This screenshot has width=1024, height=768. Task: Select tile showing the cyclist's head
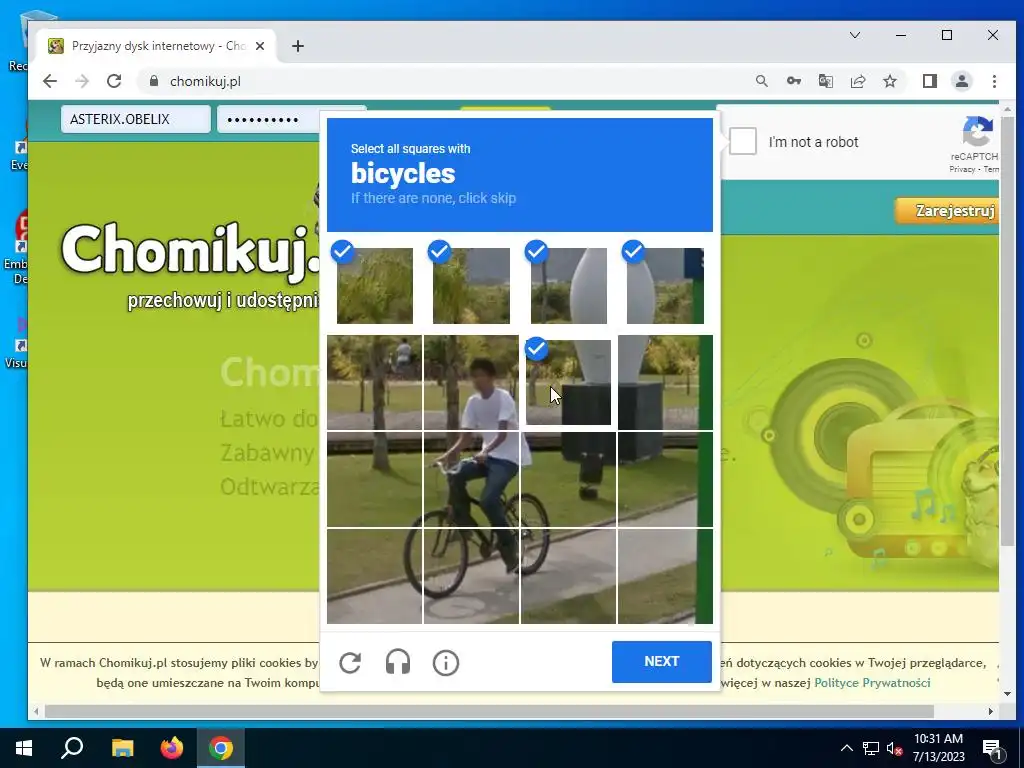[472, 382]
